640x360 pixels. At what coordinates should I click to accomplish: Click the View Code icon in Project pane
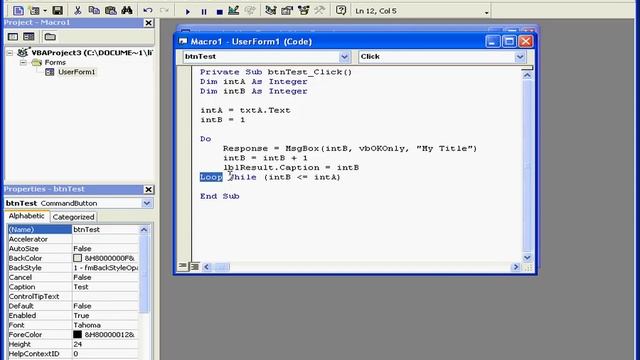tap(13, 37)
